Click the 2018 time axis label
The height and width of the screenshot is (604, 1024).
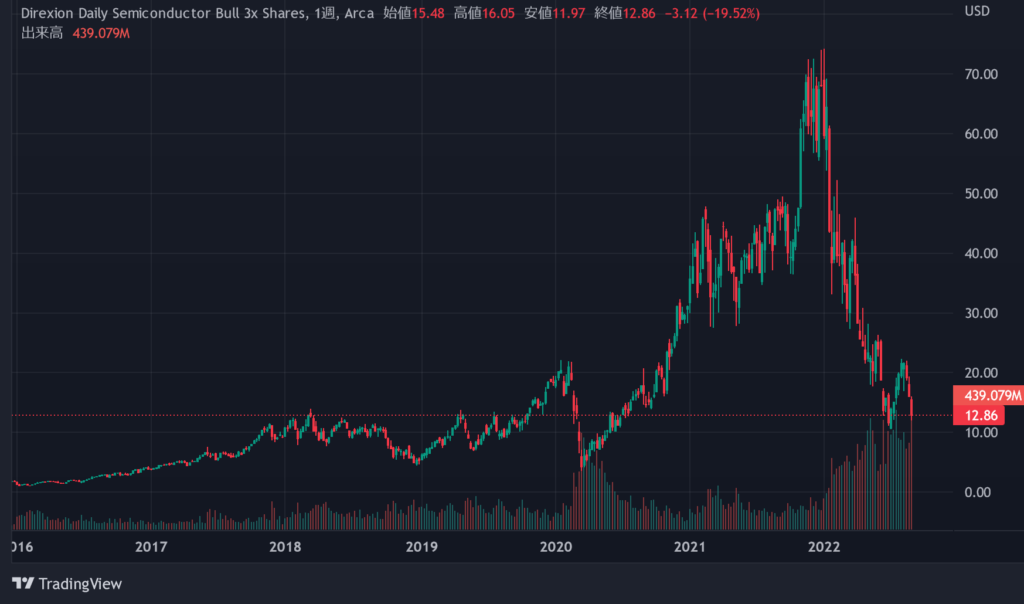285,547
